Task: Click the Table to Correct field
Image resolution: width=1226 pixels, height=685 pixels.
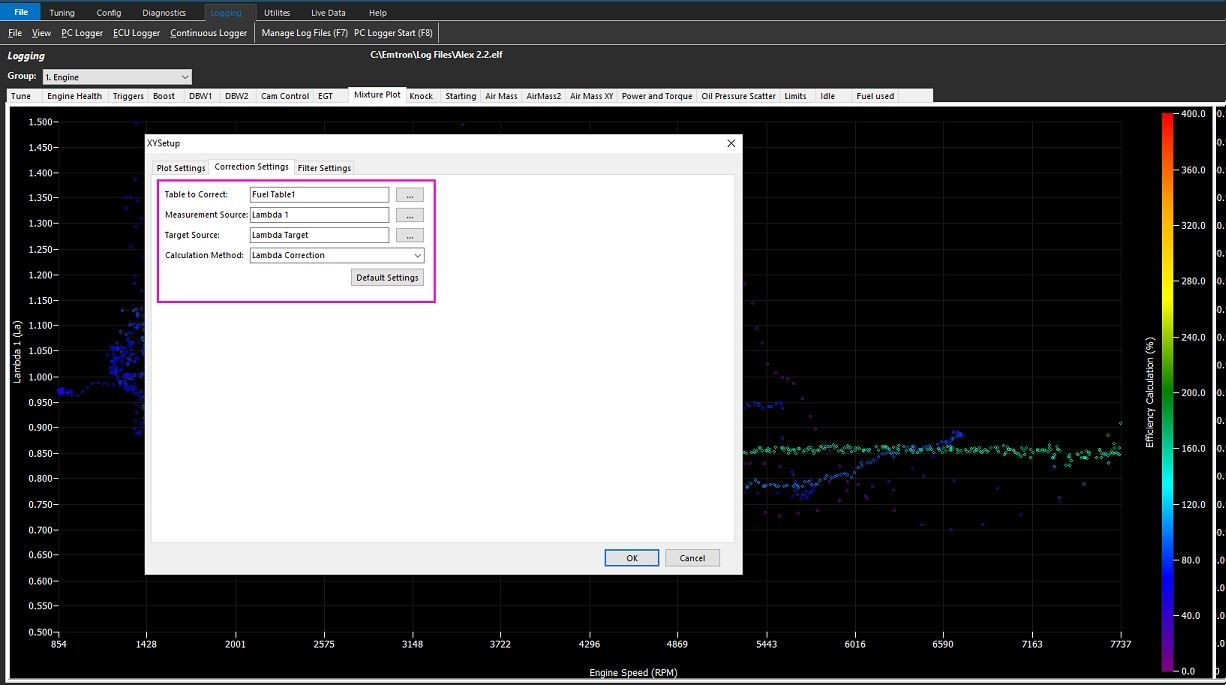Action: click(319, 194)
